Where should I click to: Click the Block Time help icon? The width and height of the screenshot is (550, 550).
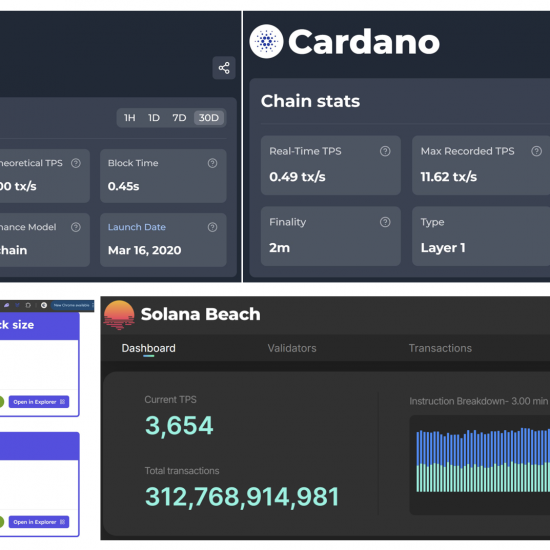[x=212, y=163]
